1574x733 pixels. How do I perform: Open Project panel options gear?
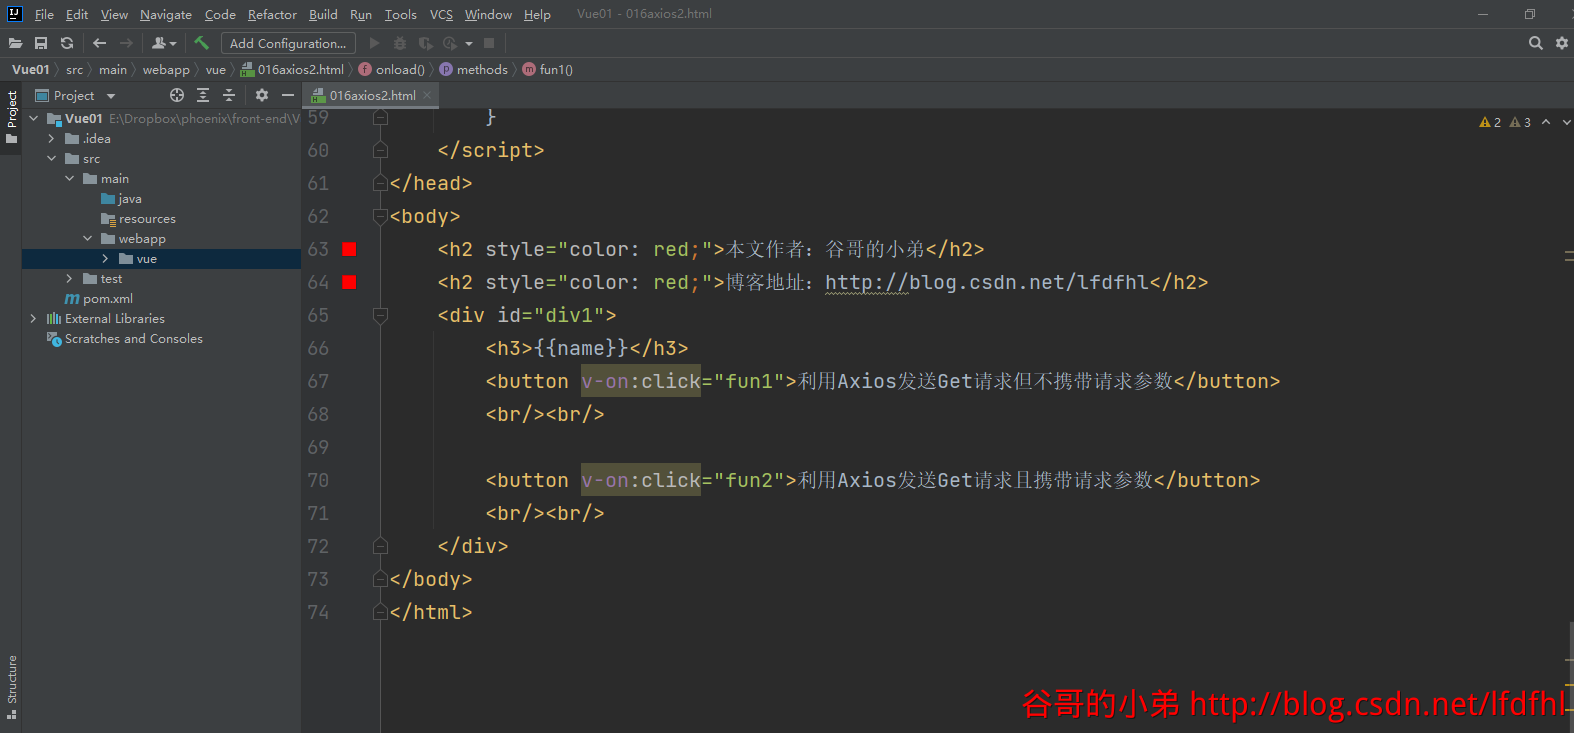(x=262, y=95)
